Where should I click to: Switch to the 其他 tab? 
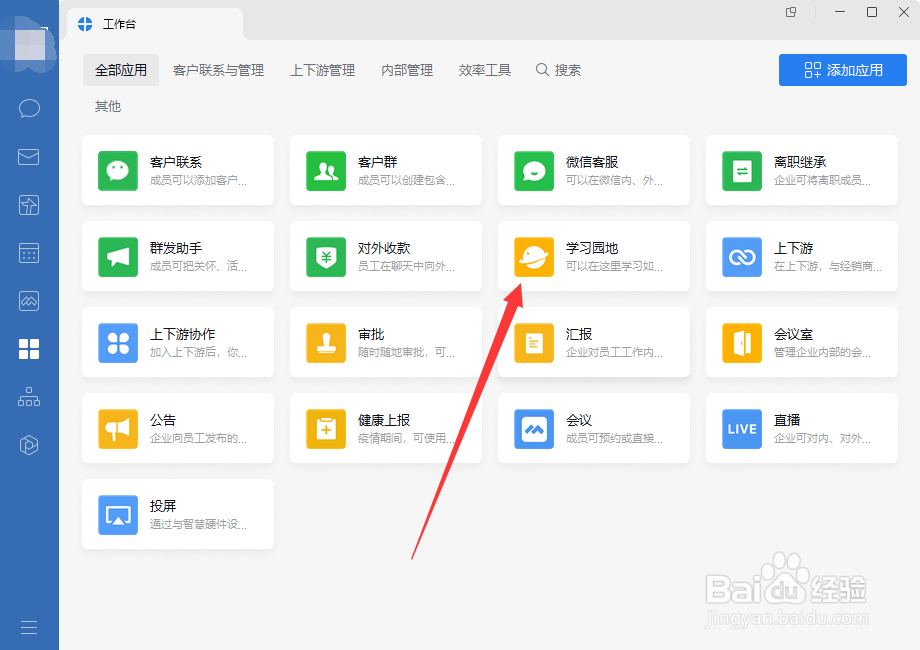(108, 106)
